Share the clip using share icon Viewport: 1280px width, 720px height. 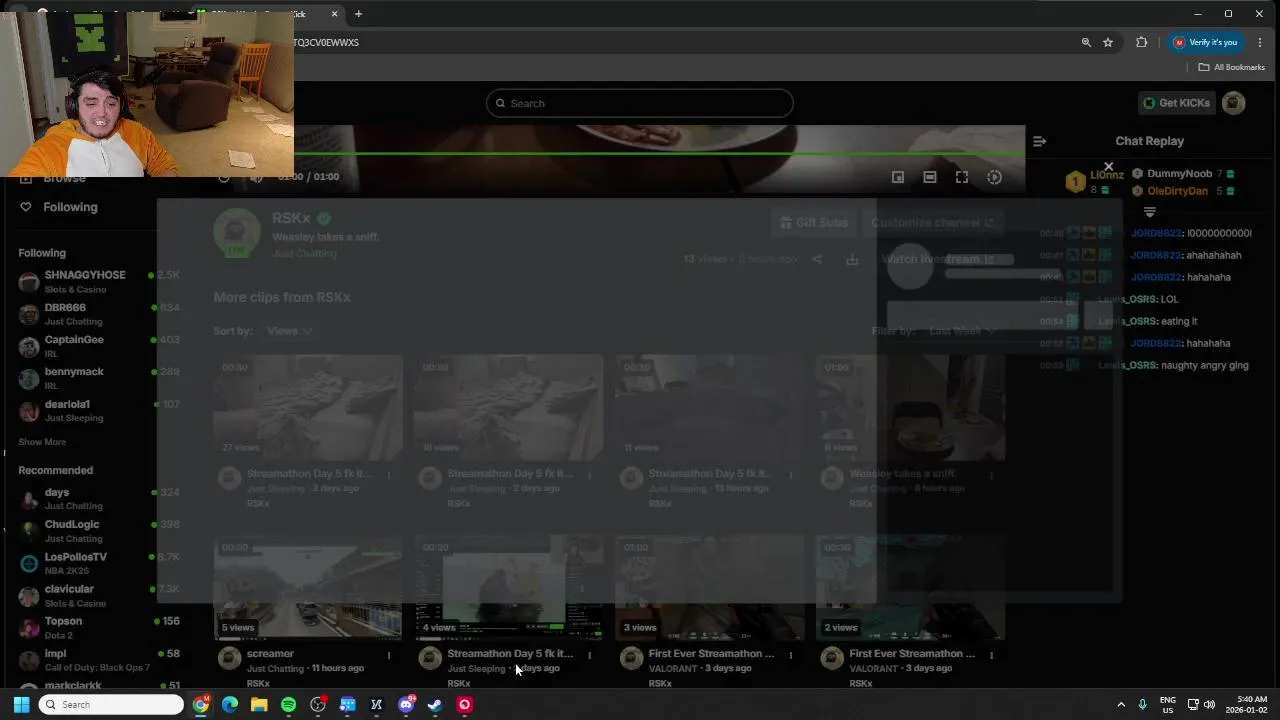tap(817, 259)
